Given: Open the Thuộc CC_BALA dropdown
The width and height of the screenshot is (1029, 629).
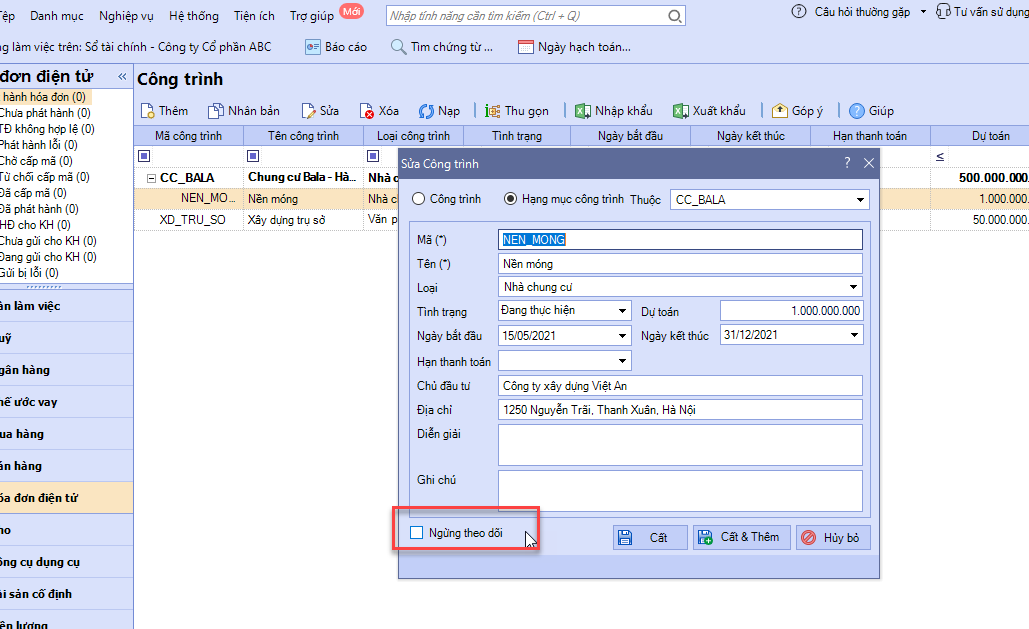Looking at the screenshot, I should (x=860, y=200).
